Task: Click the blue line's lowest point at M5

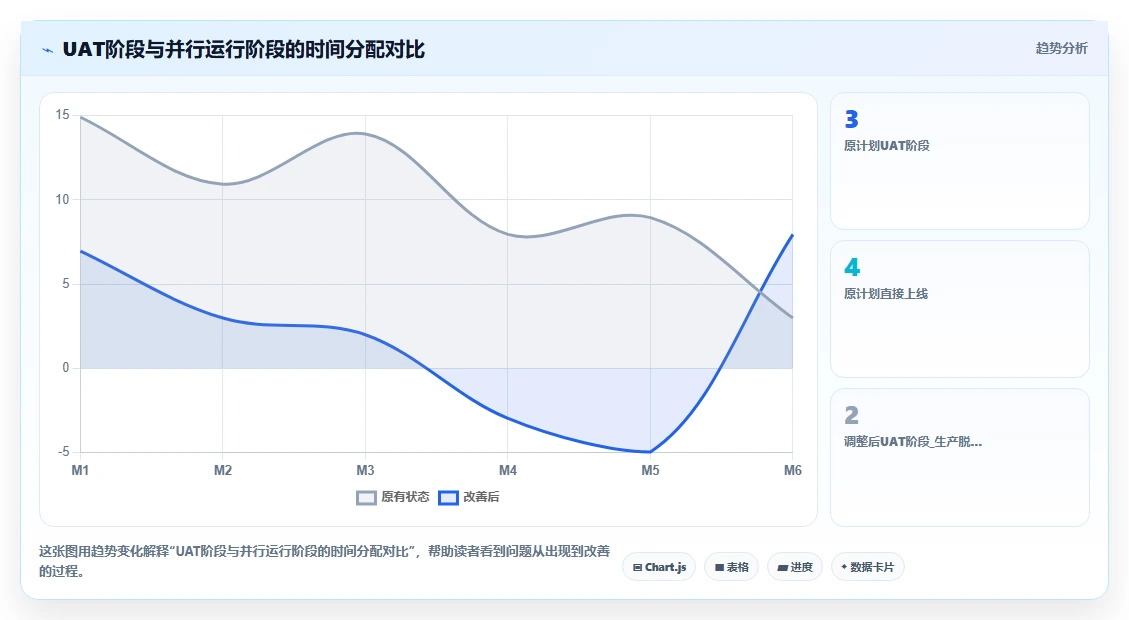Action: coord(650,452)
